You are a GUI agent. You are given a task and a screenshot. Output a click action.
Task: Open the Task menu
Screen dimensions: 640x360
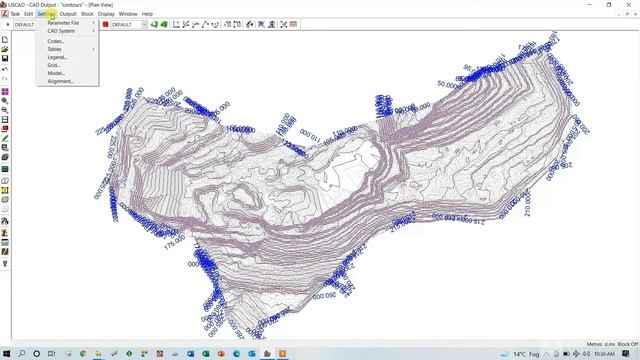click(15, 14)
